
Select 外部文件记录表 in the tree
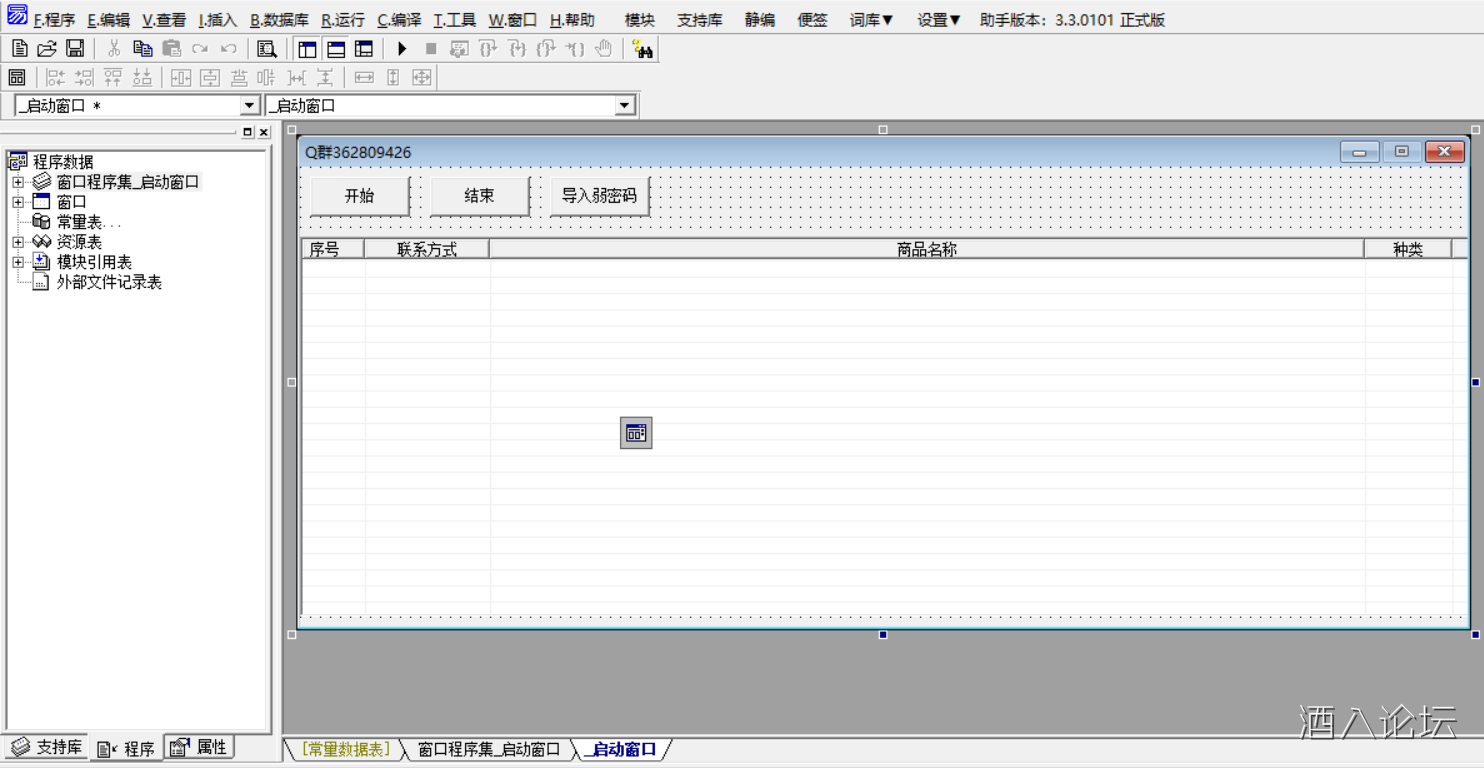point(108,282)
